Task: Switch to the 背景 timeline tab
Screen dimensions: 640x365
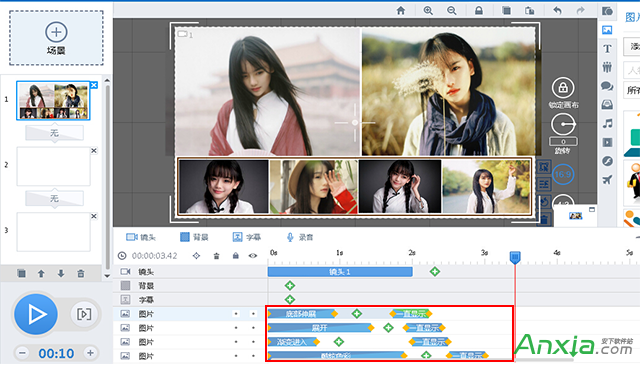Action: pos(194,237)
